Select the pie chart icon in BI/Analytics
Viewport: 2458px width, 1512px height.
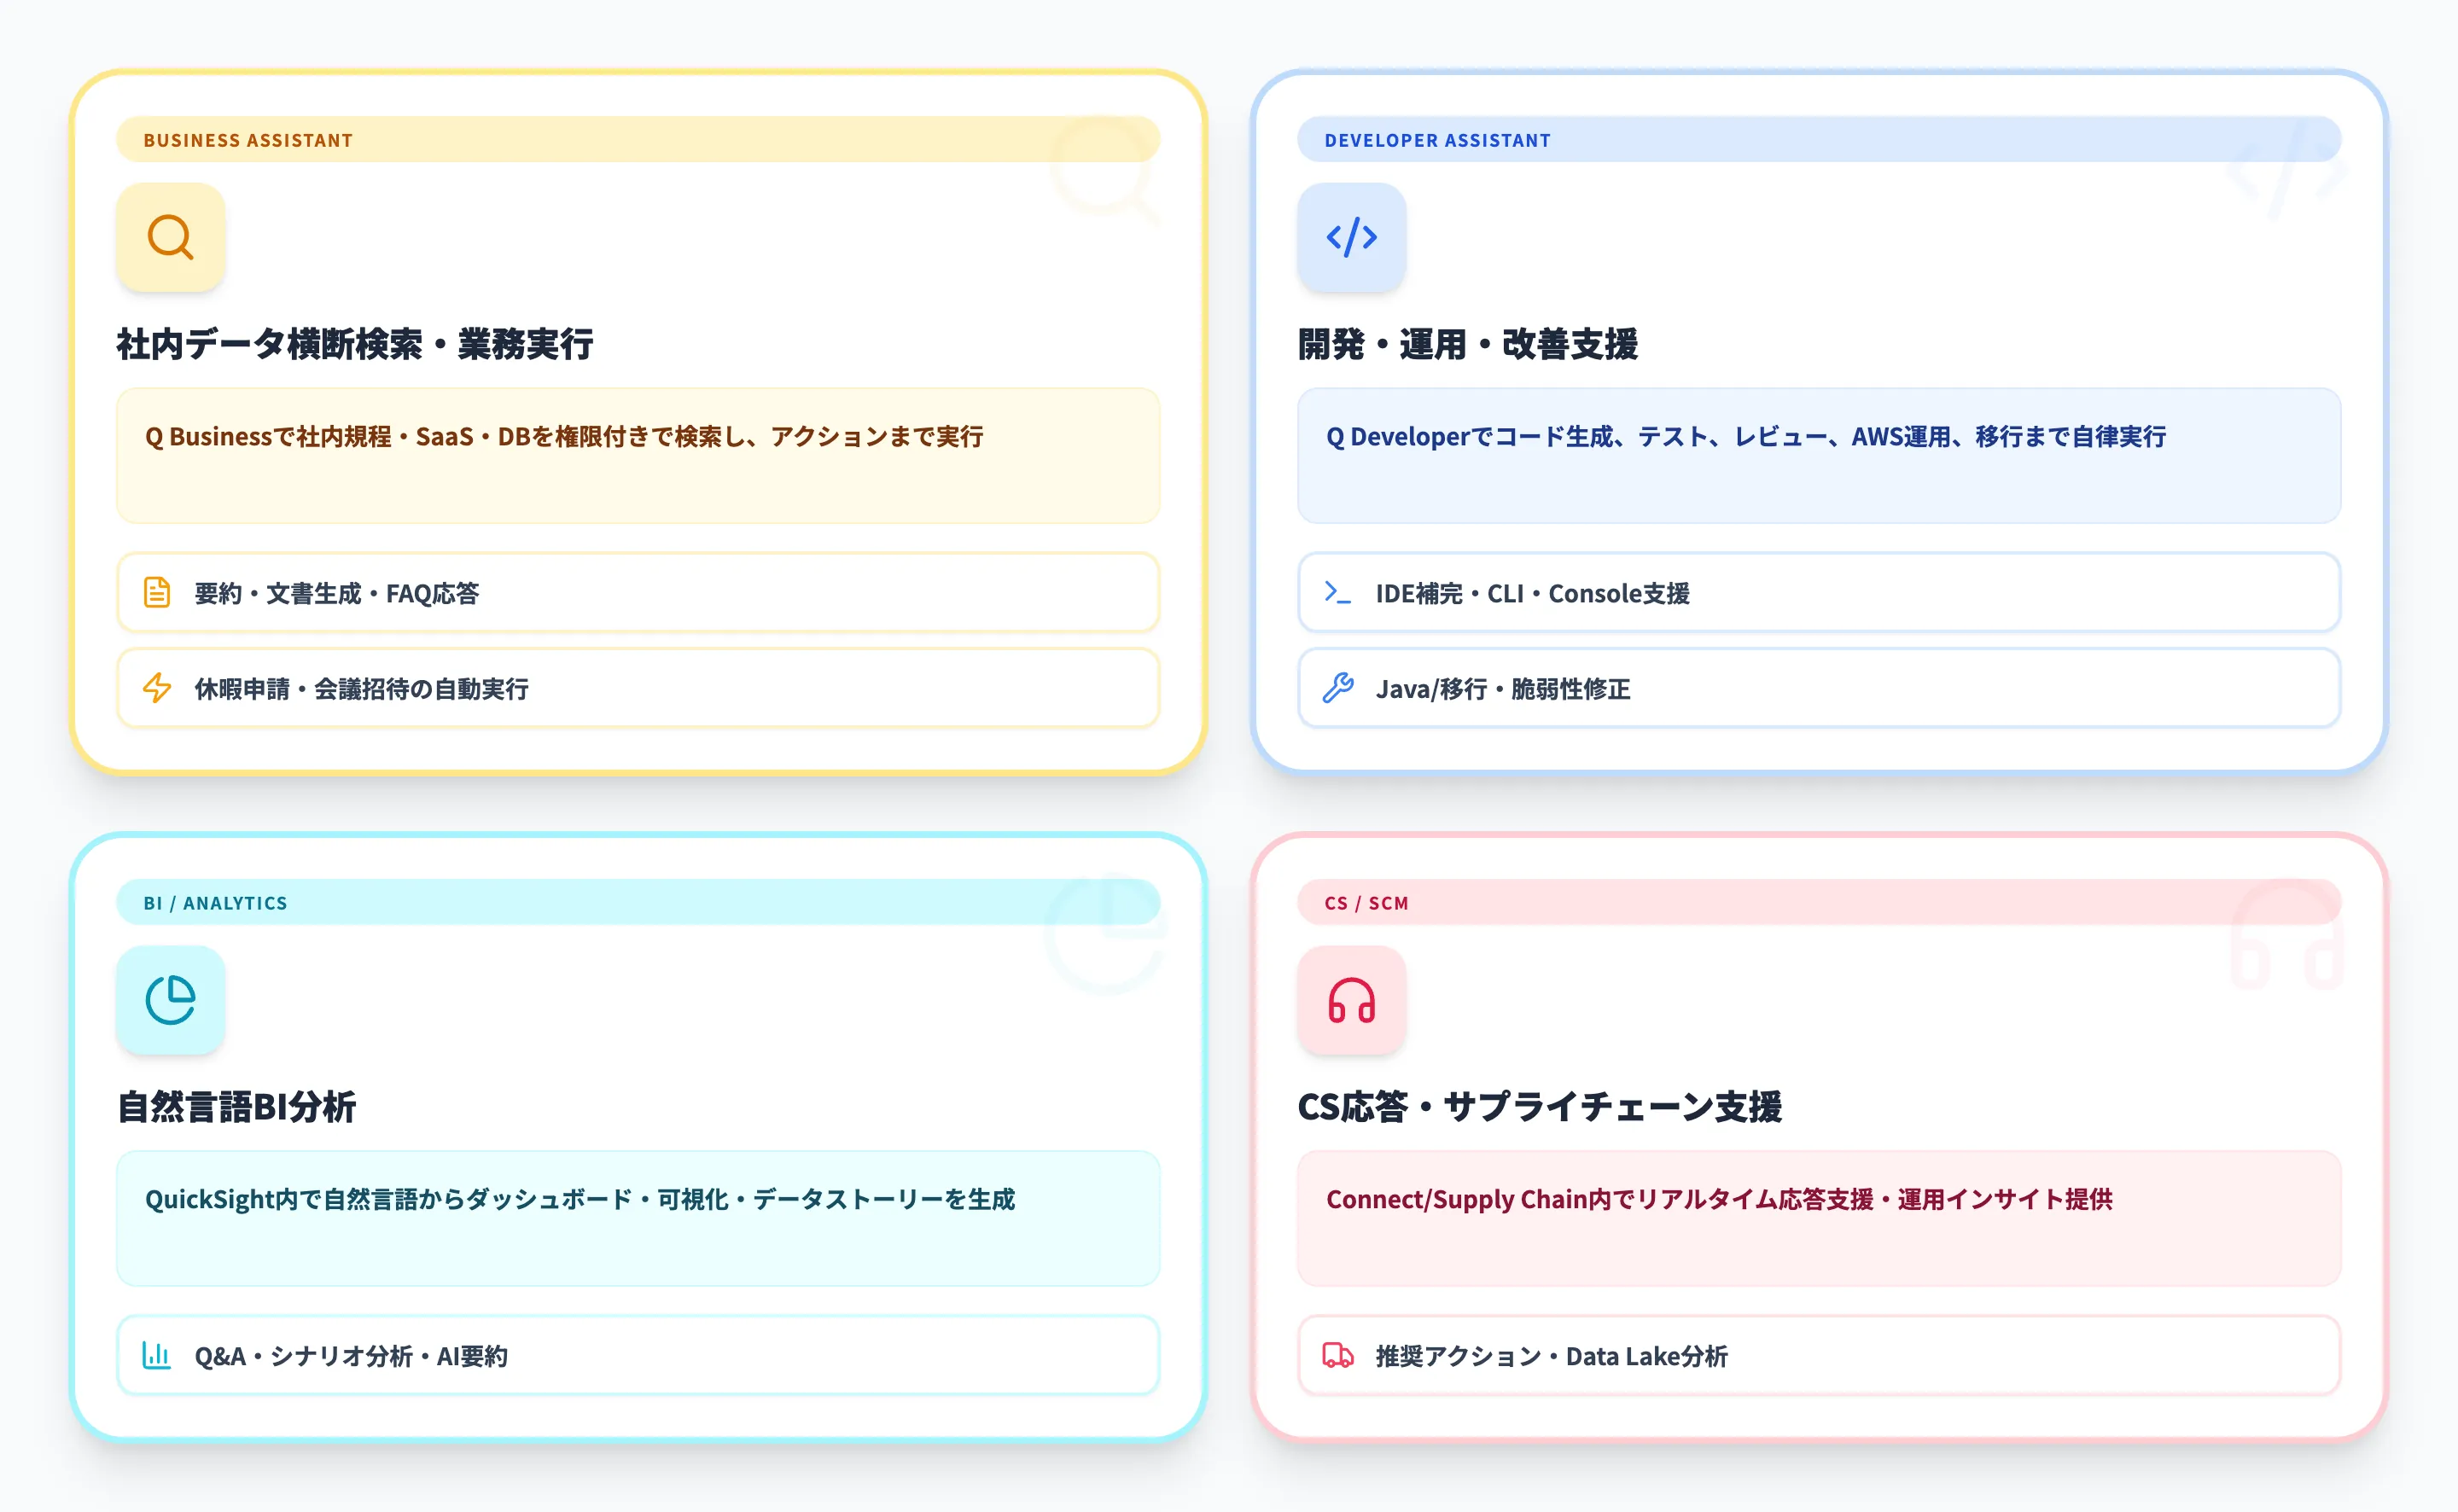(x=171, y=1001)
